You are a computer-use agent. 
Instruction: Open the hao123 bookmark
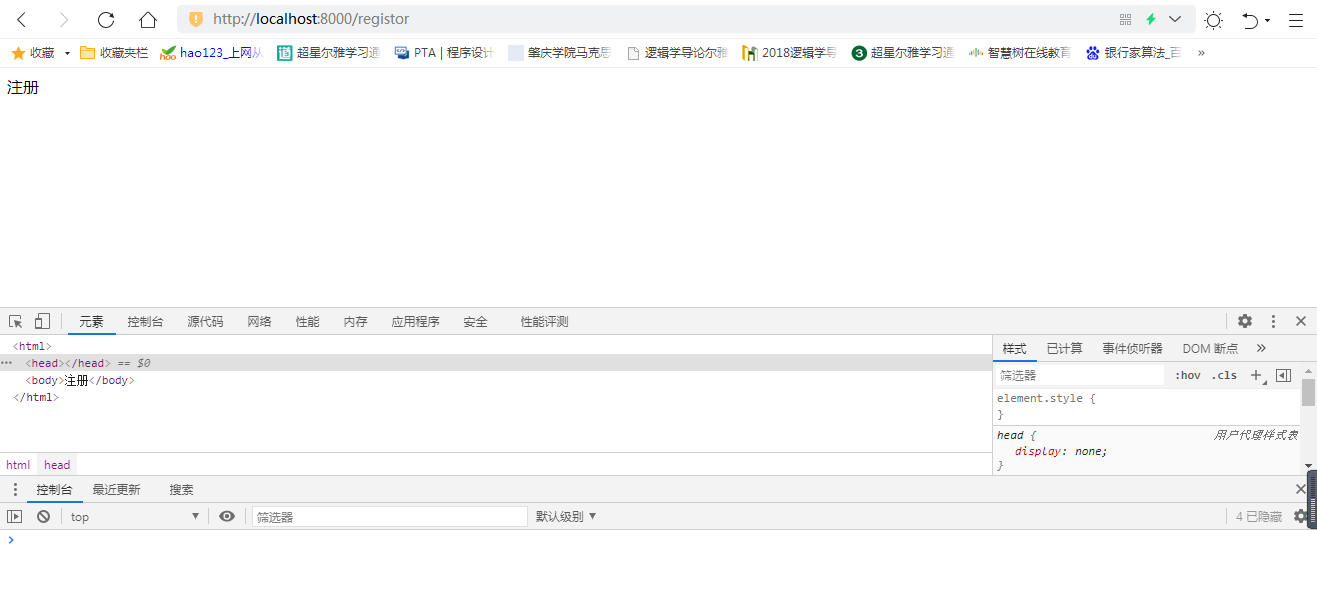[x=211, y=53]
